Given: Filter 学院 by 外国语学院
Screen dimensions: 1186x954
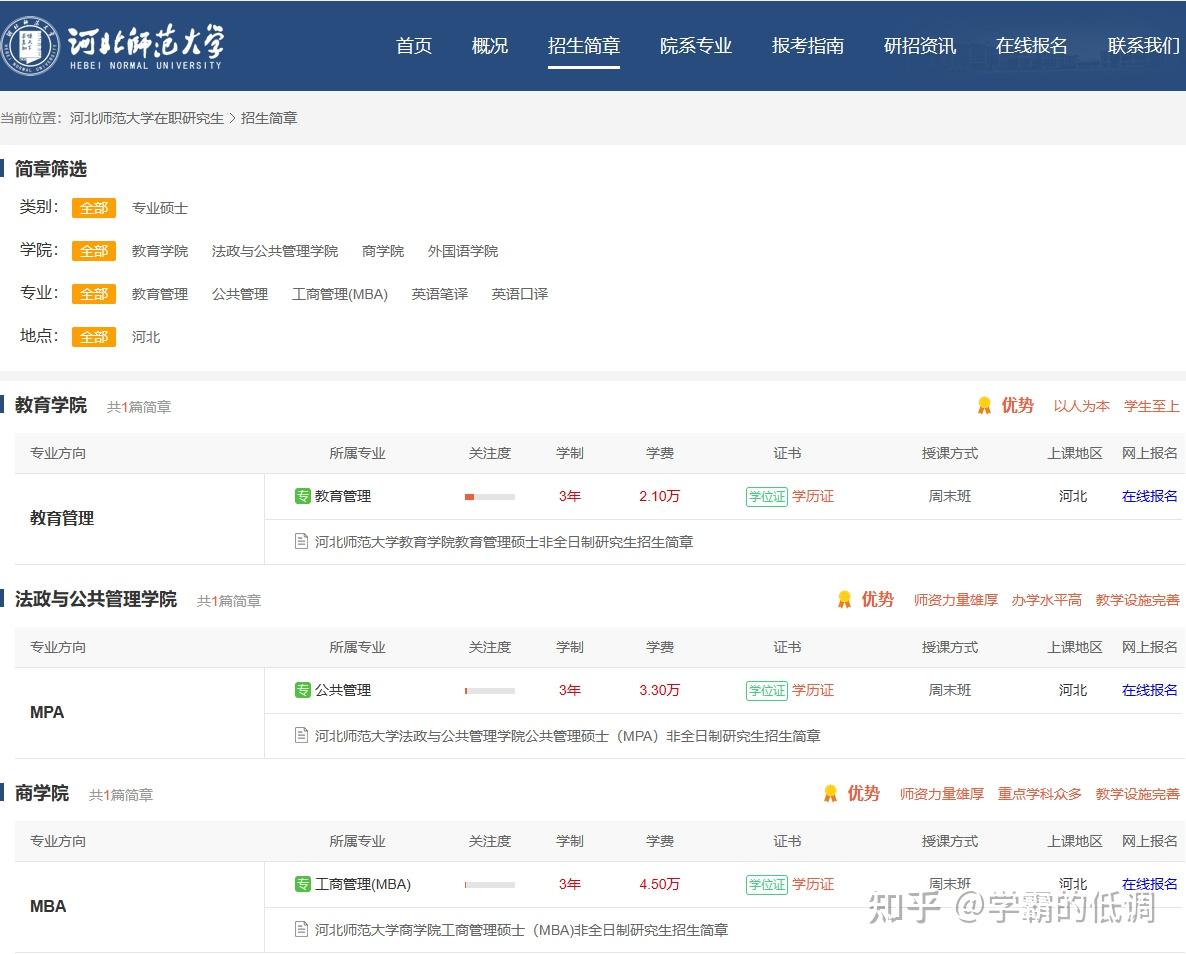Looking at the screenshot, I should coord(463,251).
